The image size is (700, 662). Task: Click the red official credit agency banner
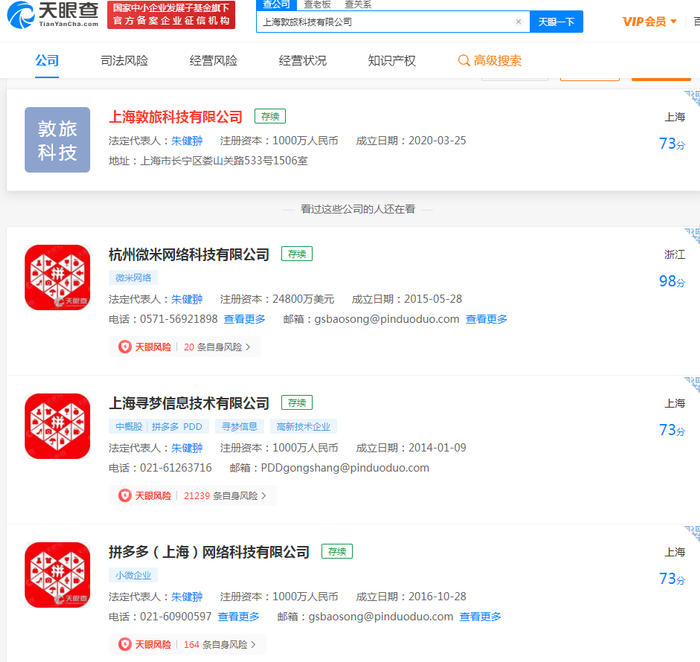click(171, 15)
